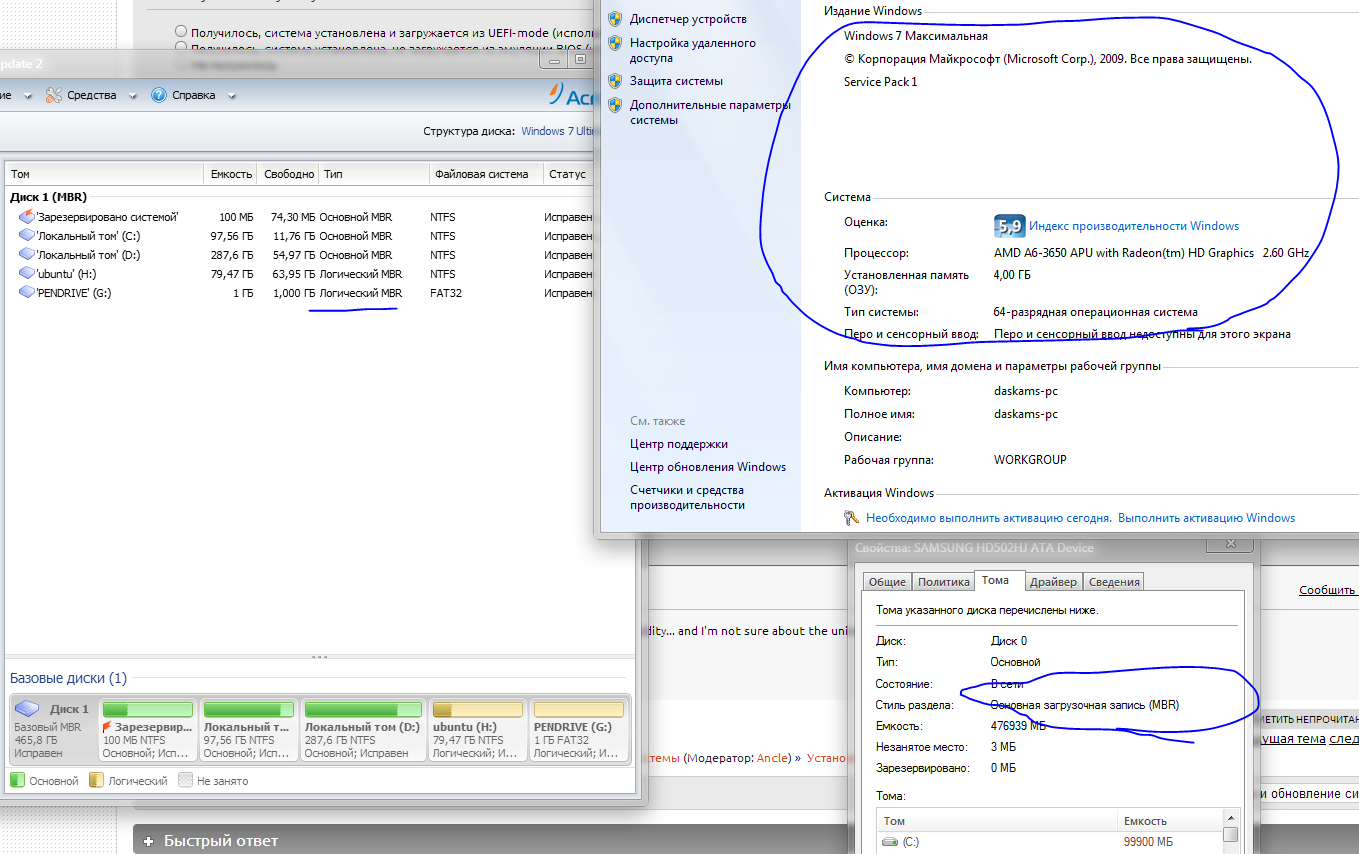Select 'Зарезервировано системой' volume row
This screenshot has width=1359, height=854.
click(300, 217)
